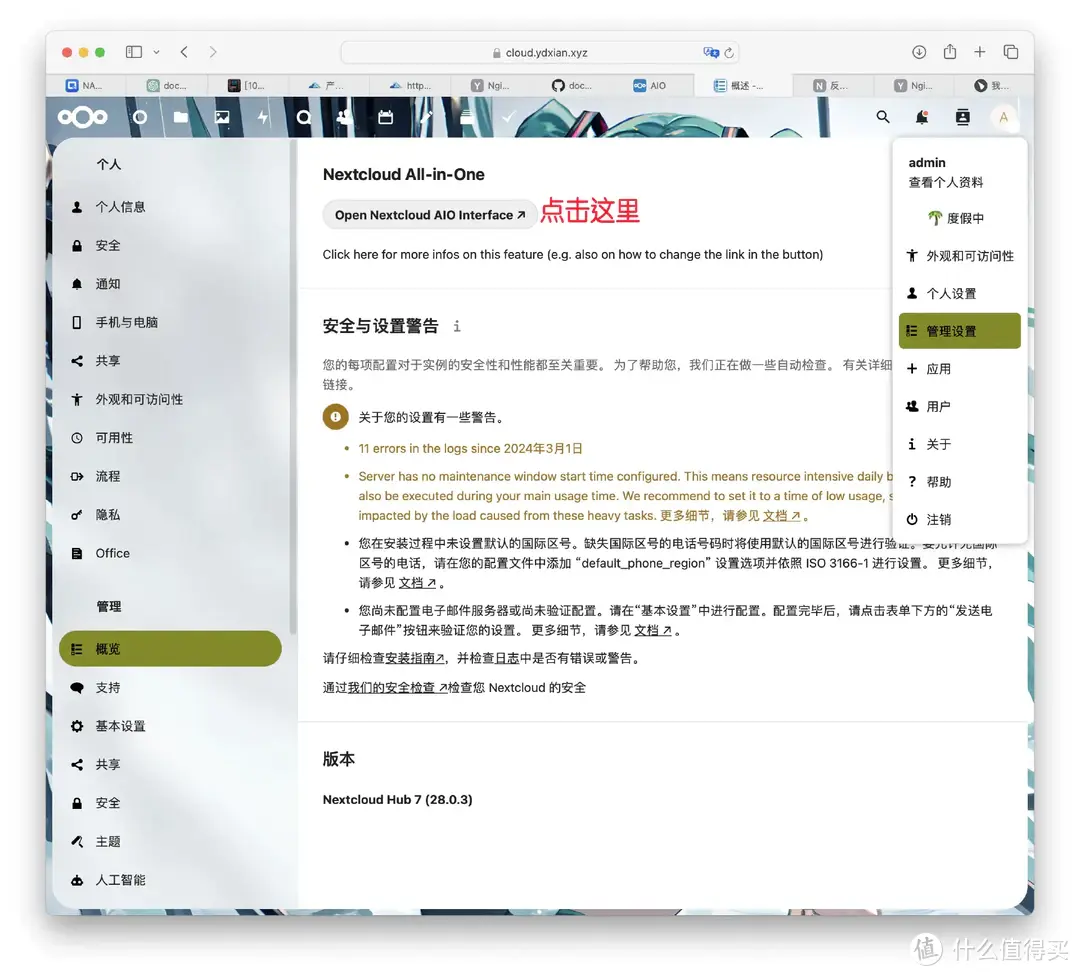The width and height of the screenshot is (1080, 976).
Task: Choose 帮助 in user menu
Action: click(x=959, y=482)
